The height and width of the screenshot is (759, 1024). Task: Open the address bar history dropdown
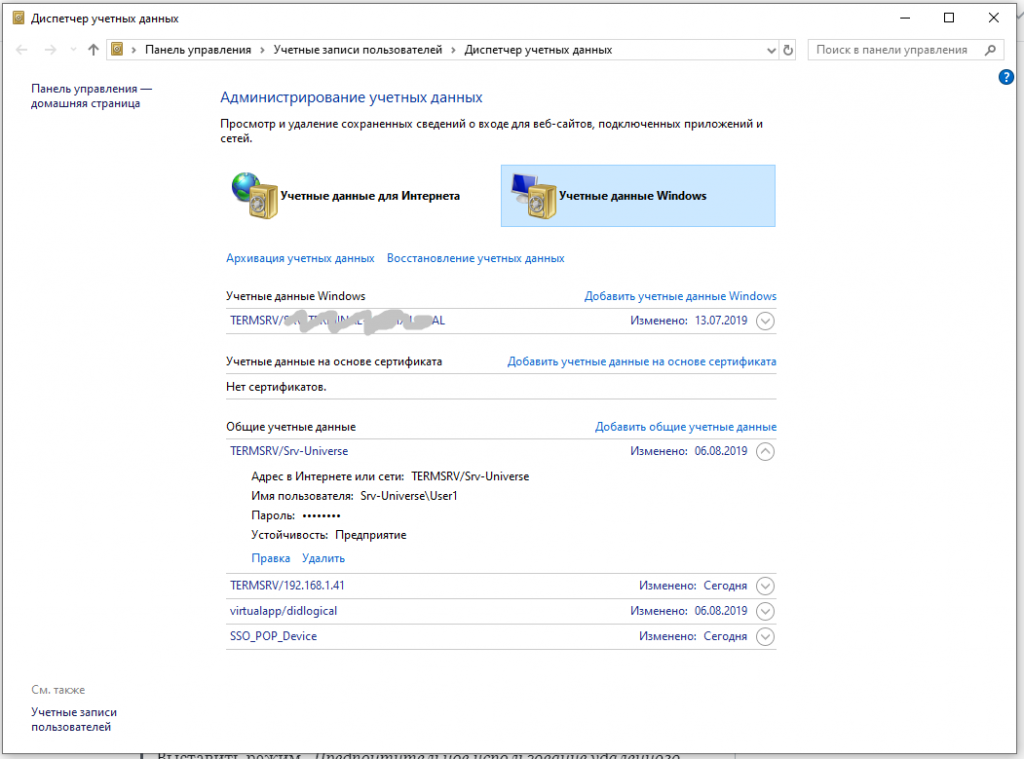click(x=770, y=49)
